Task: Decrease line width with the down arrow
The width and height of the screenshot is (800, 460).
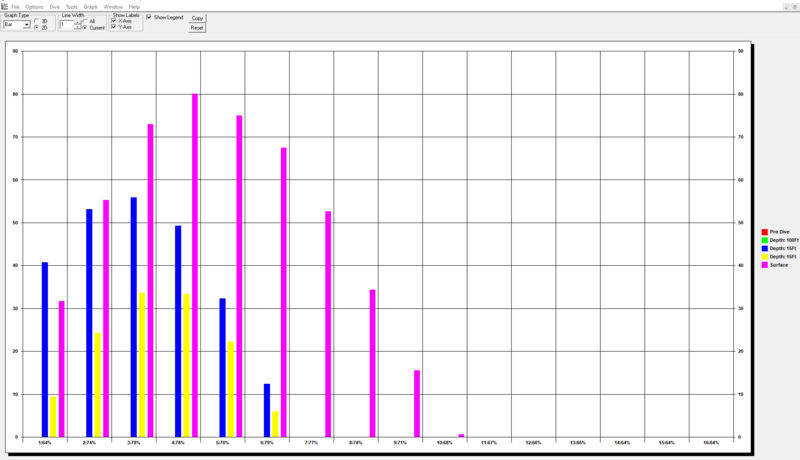Action: pyautogui.click(x=76, y=27)
